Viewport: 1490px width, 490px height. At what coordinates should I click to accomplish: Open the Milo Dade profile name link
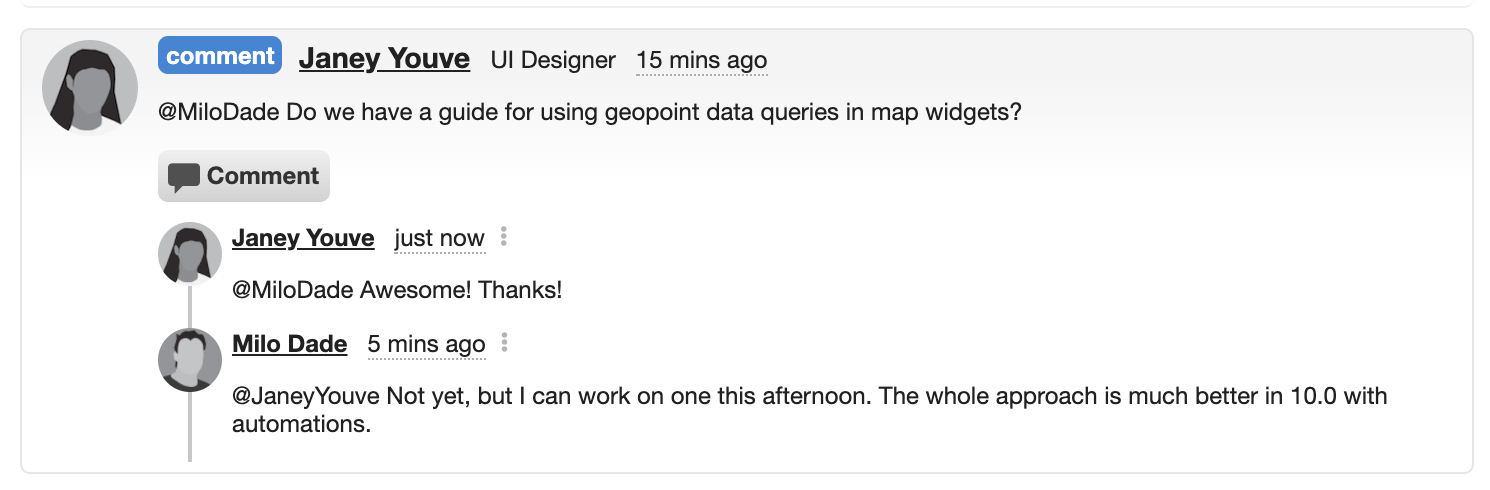point(289,344)
